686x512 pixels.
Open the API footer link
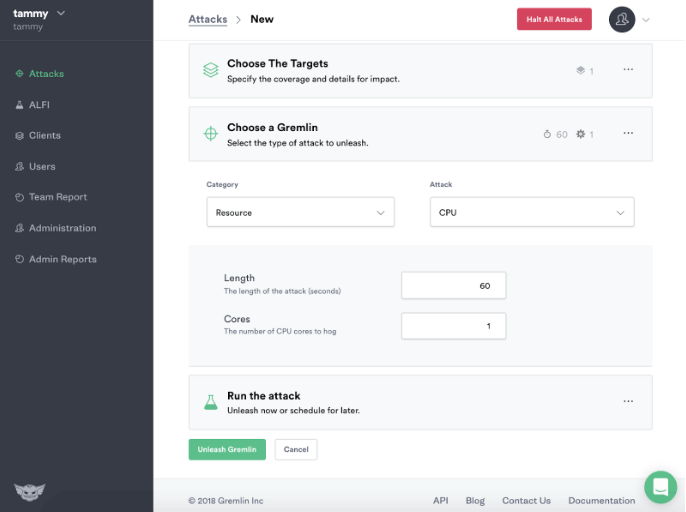[x=441, y=501]
